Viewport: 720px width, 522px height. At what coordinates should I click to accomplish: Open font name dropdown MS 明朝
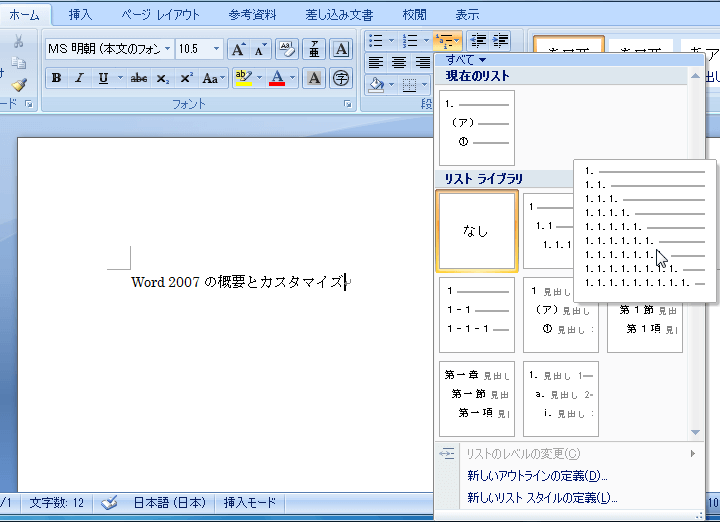[x=168, y=49]
